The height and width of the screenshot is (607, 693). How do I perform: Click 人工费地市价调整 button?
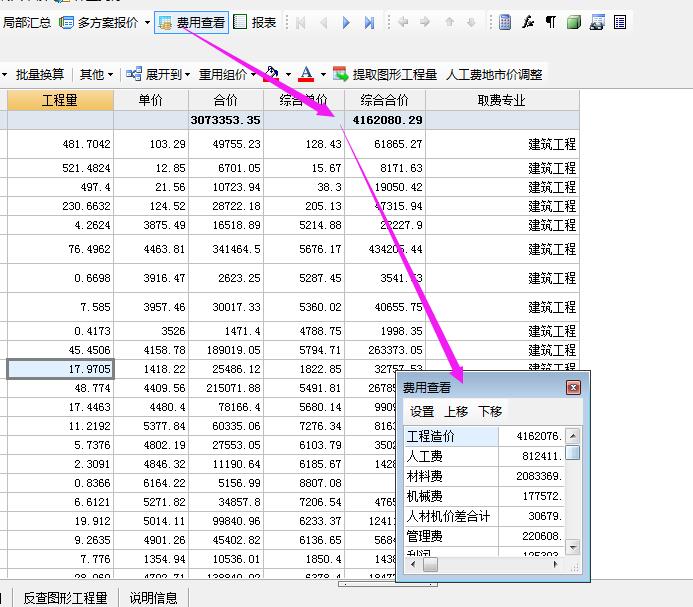pos(494,74)
